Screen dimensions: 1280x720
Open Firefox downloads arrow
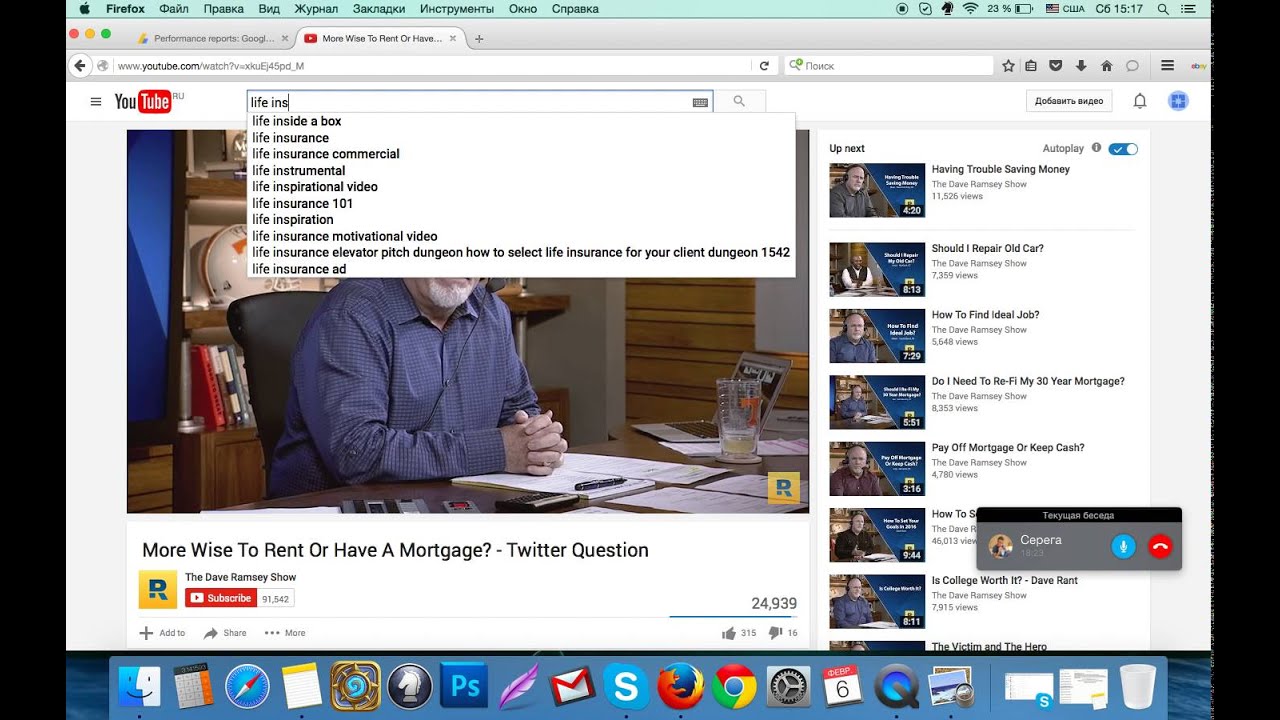point(1081,66)
